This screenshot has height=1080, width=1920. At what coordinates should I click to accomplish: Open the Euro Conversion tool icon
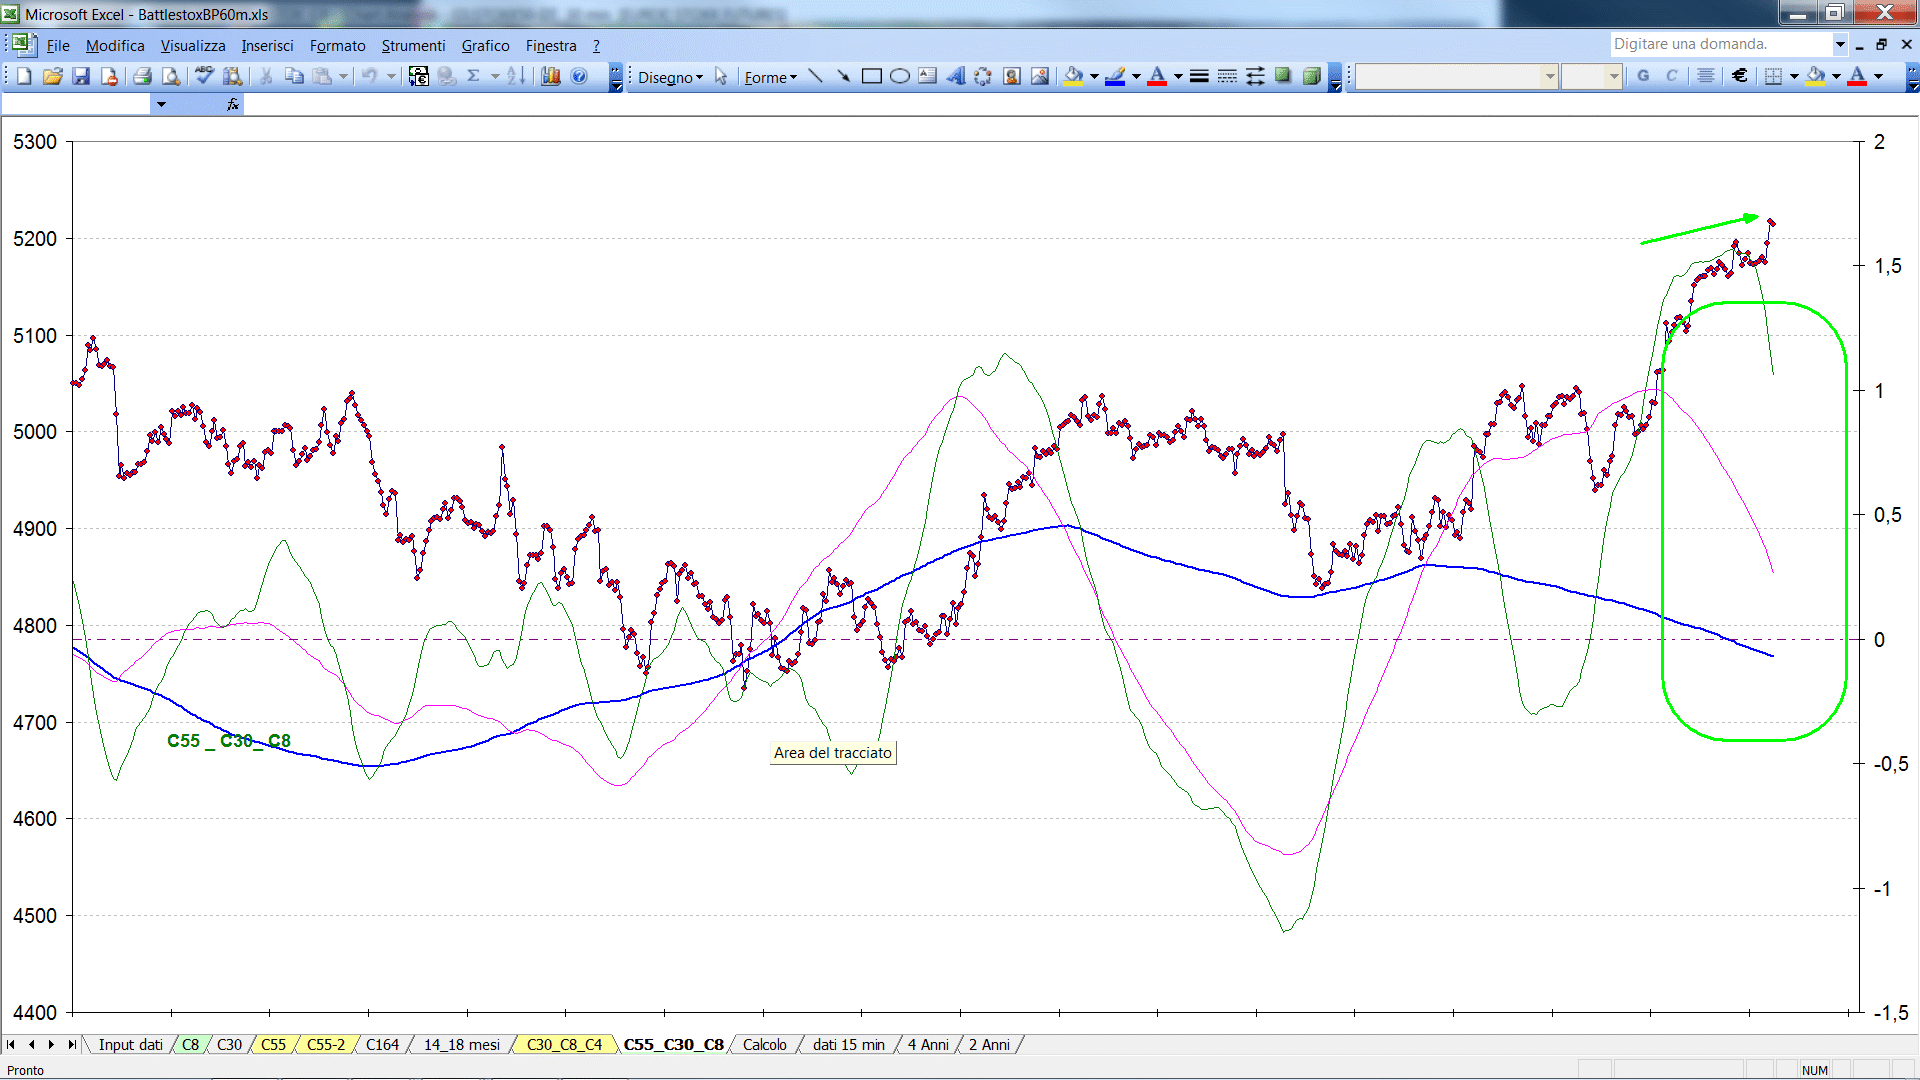point(419,76)
